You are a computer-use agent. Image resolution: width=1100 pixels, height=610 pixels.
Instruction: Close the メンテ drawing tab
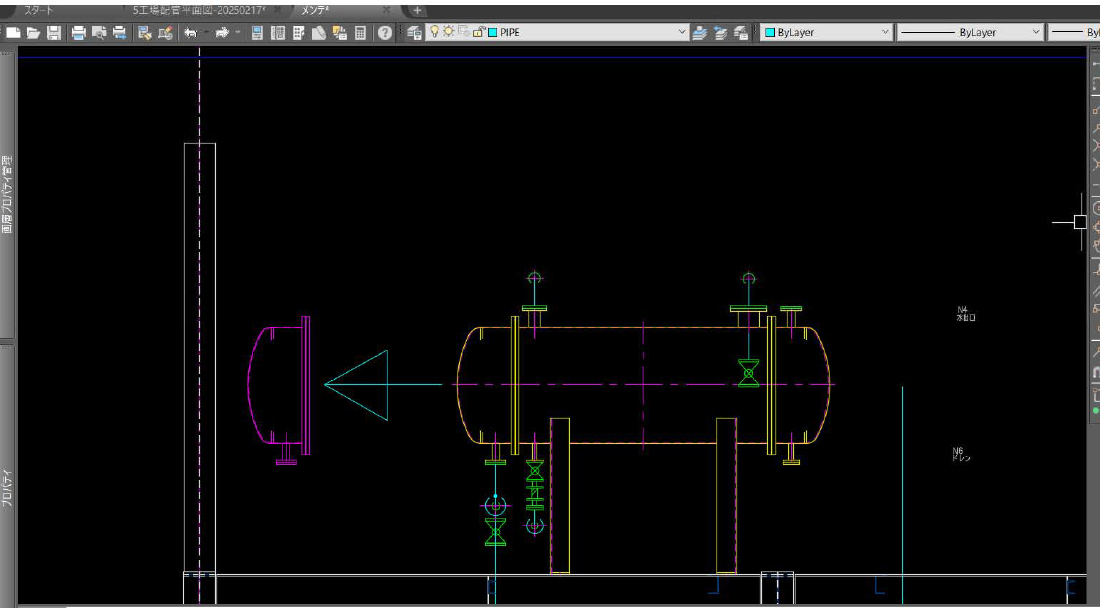point(387,11)
